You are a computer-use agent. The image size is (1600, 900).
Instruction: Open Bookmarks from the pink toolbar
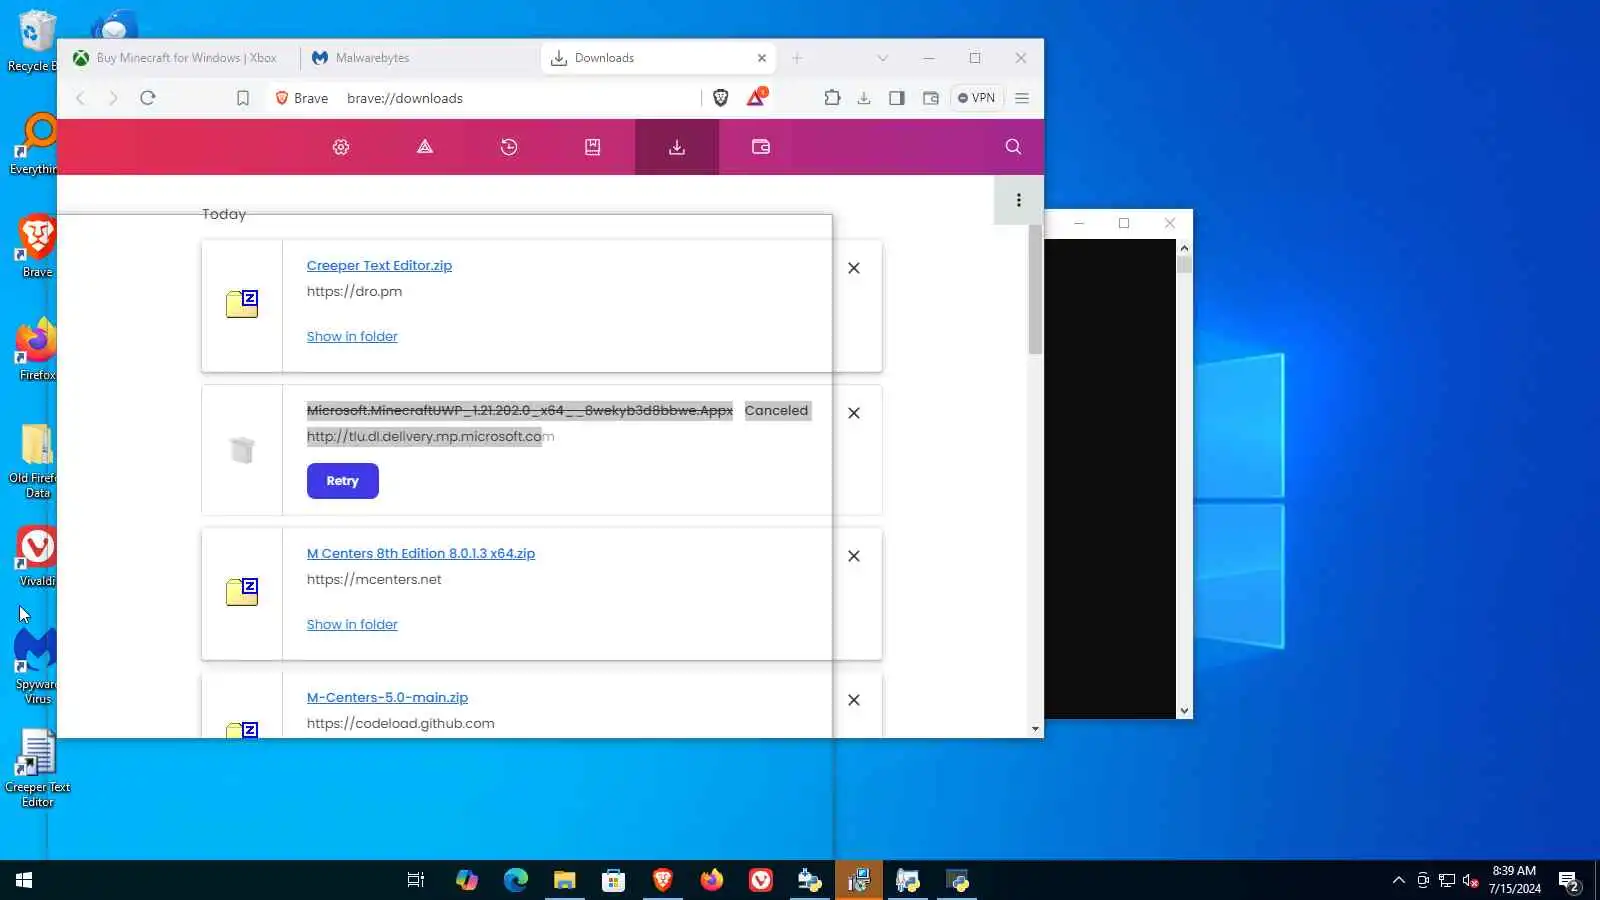click(x=593, y=147)
